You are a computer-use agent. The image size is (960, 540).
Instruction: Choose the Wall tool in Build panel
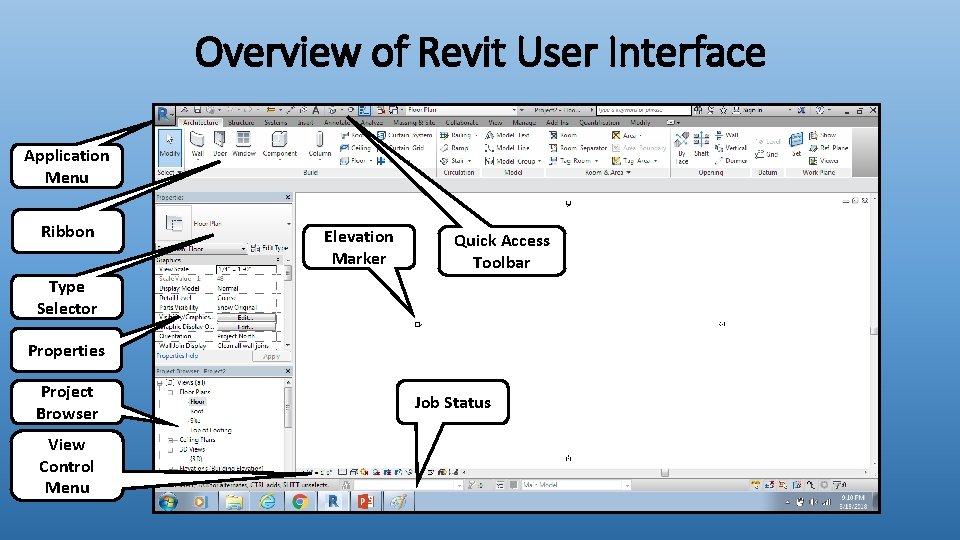click(197, 145)
